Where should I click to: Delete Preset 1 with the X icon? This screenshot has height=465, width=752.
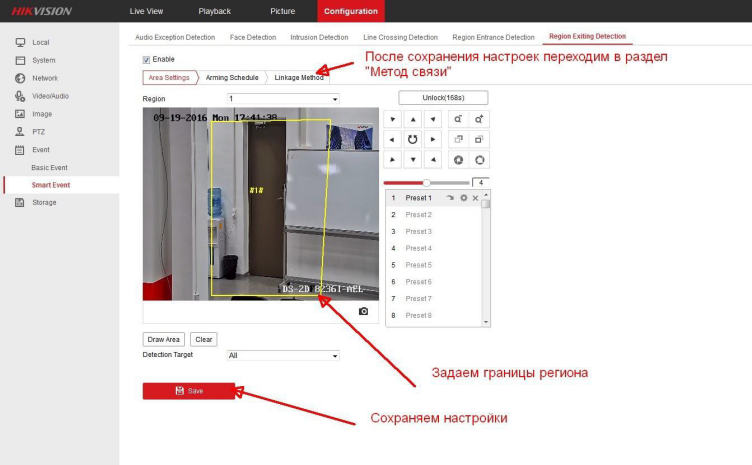pos(475,198)
